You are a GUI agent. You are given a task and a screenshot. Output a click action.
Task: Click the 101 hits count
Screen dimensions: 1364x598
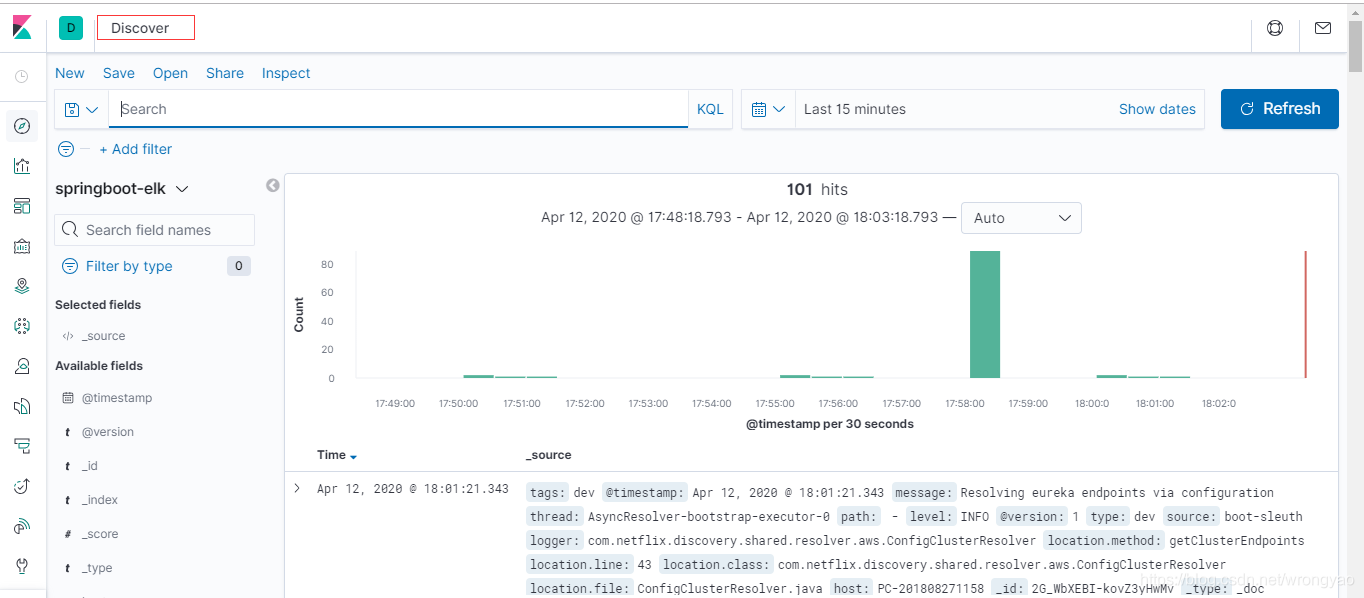tap(817, 189)
